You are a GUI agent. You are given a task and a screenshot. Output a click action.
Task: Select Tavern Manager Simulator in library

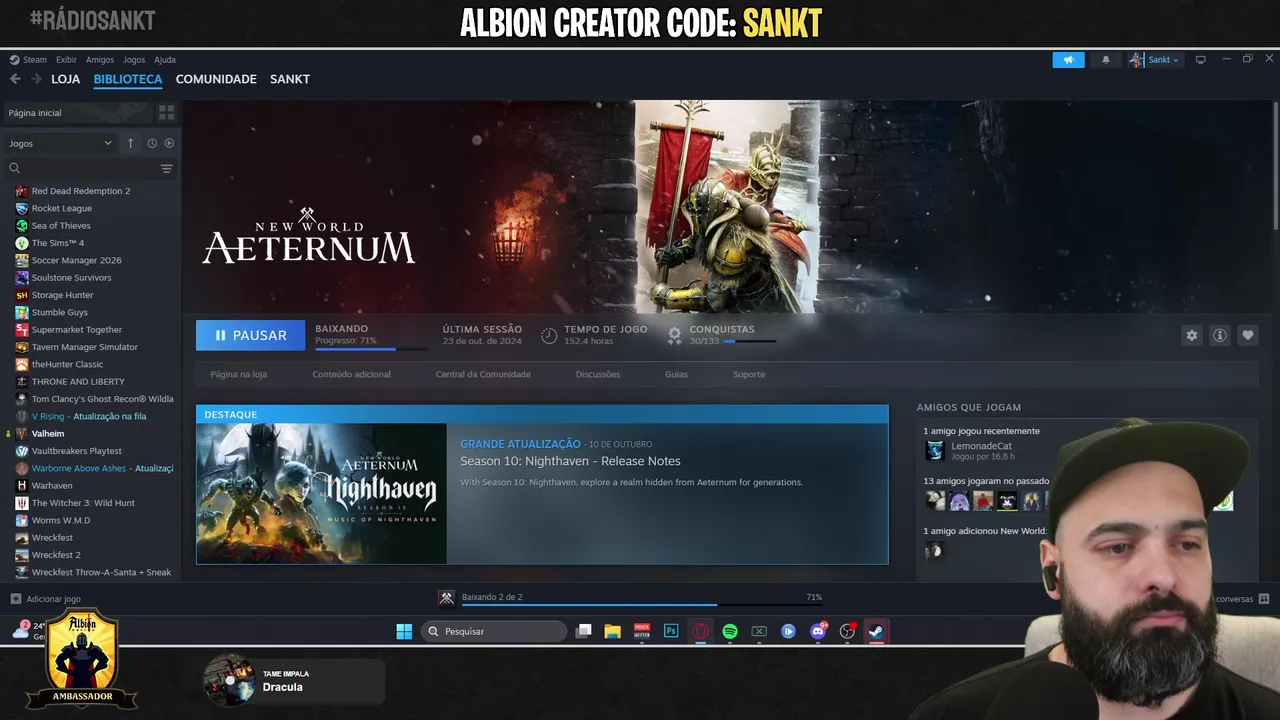tap(85, 347)
